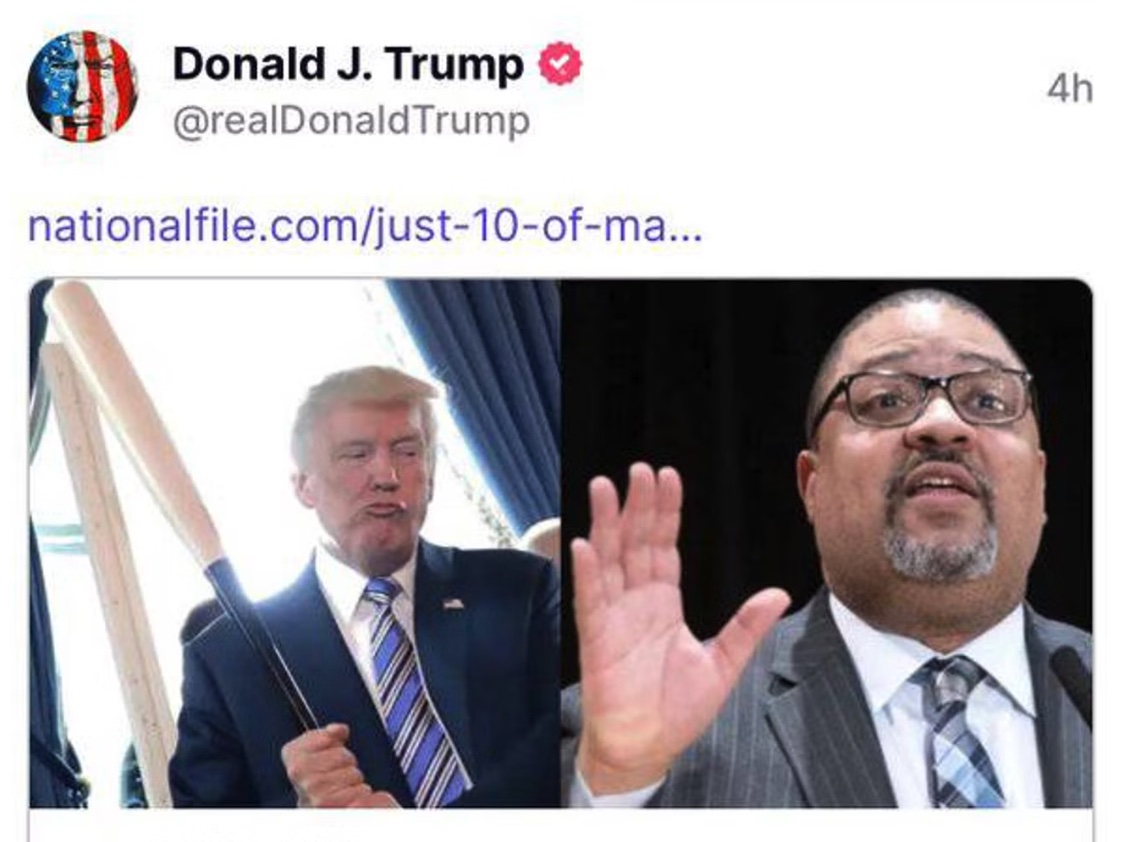
Task: Open left preview photo of man holding bat
Action: 295,543
